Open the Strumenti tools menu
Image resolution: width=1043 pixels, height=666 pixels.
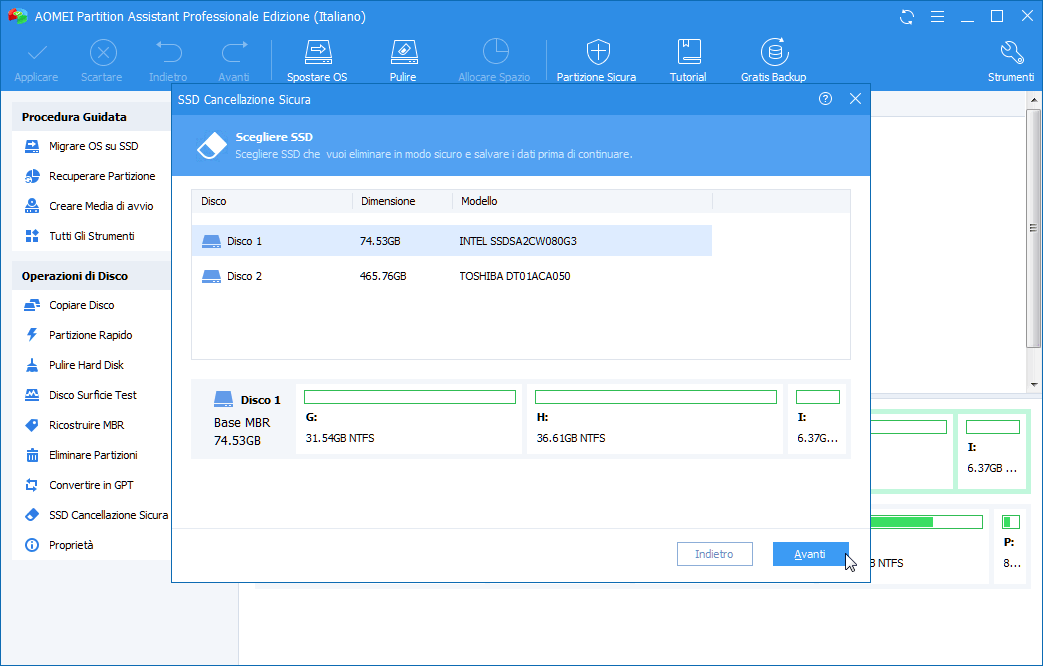[1011, 61]
